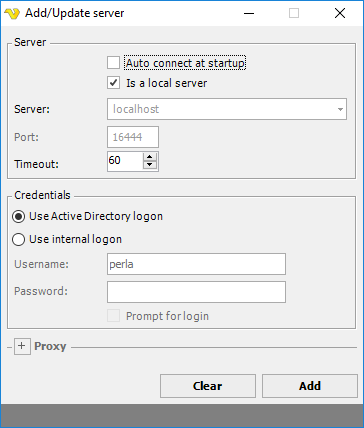Click the Username field containing perla
The width and height of the screenshot is (364, 428).
point(196,264)
